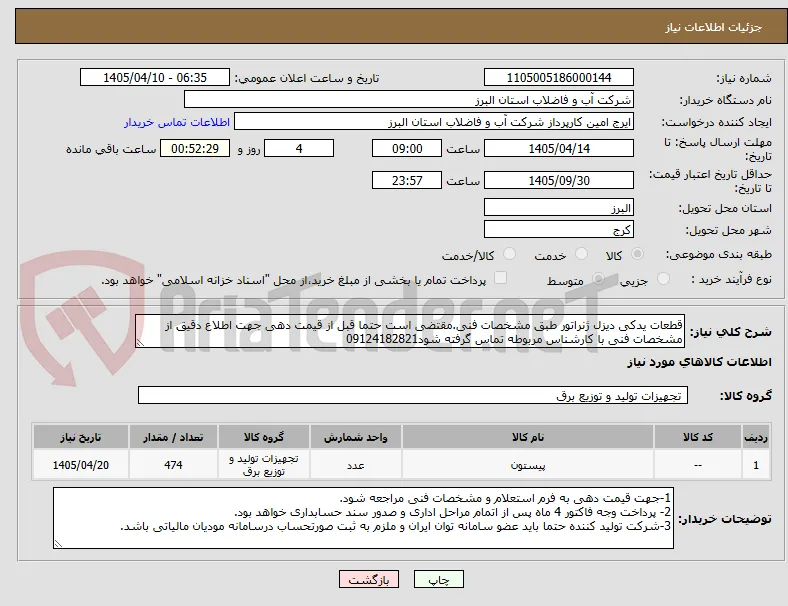The width and height of the screenshot is (788, 606).
Task: Click the quantity cell 474
Action: 173,465
